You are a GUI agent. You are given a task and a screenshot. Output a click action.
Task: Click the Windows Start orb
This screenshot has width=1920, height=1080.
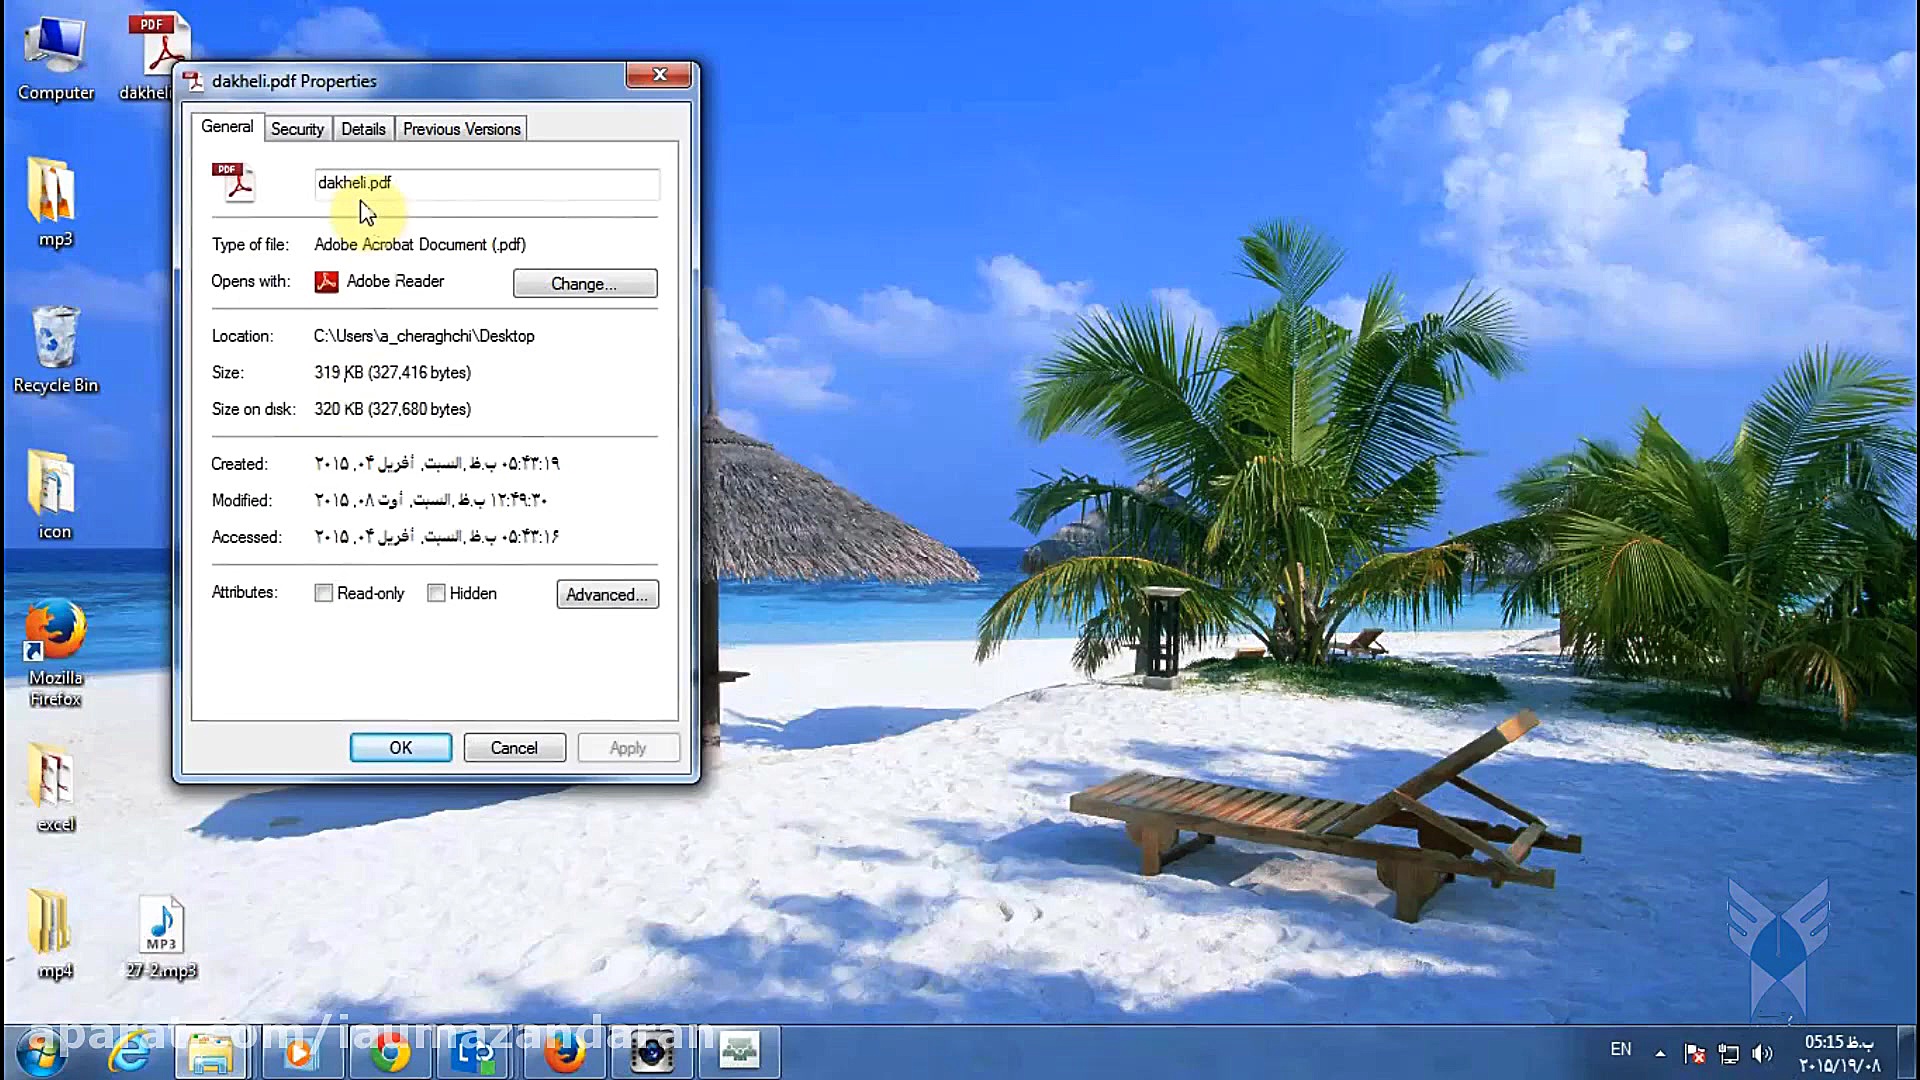tap(42, 1053)
